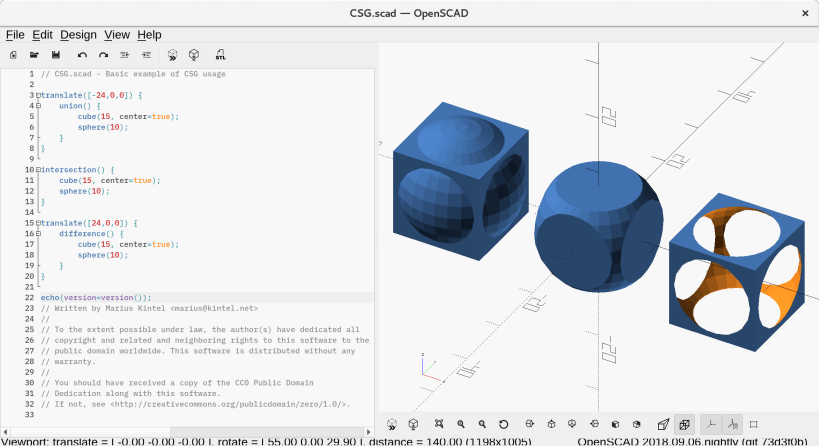819x446 pixels.
Task: Click 'translate([24,0,0]) {' on line 15
Action: [89, 223]
